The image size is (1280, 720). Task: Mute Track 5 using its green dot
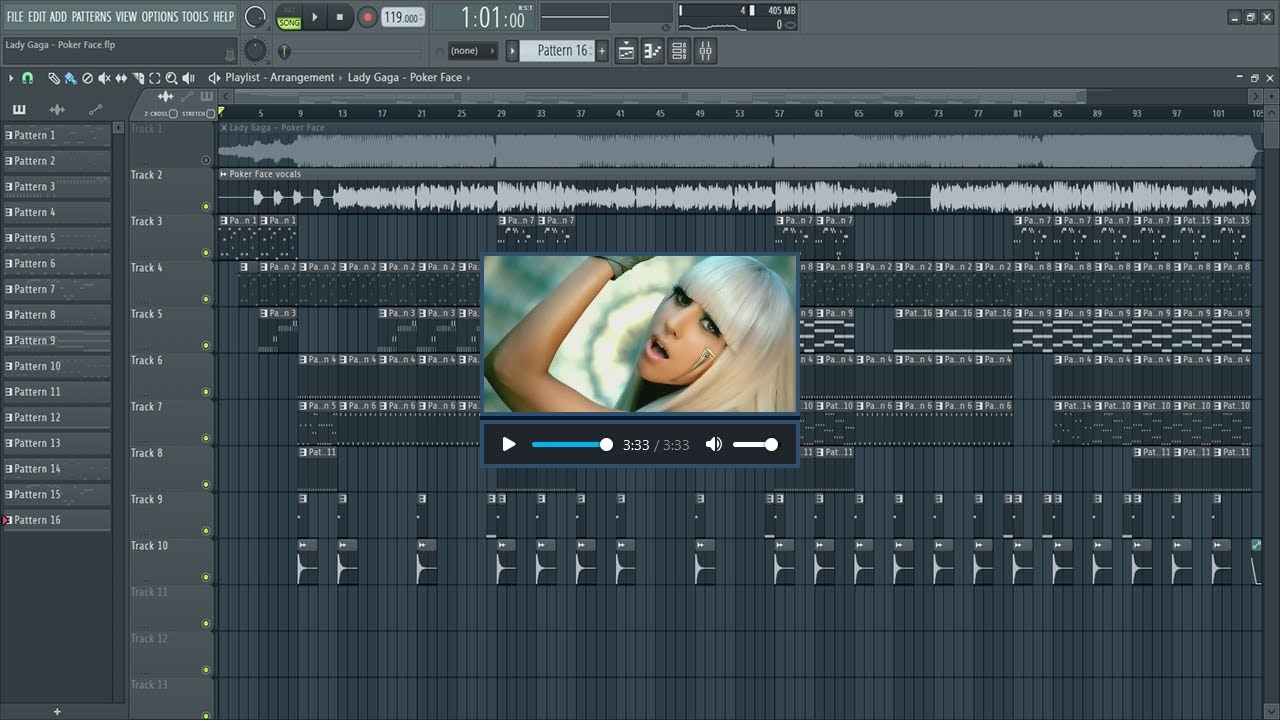[206, 346]
